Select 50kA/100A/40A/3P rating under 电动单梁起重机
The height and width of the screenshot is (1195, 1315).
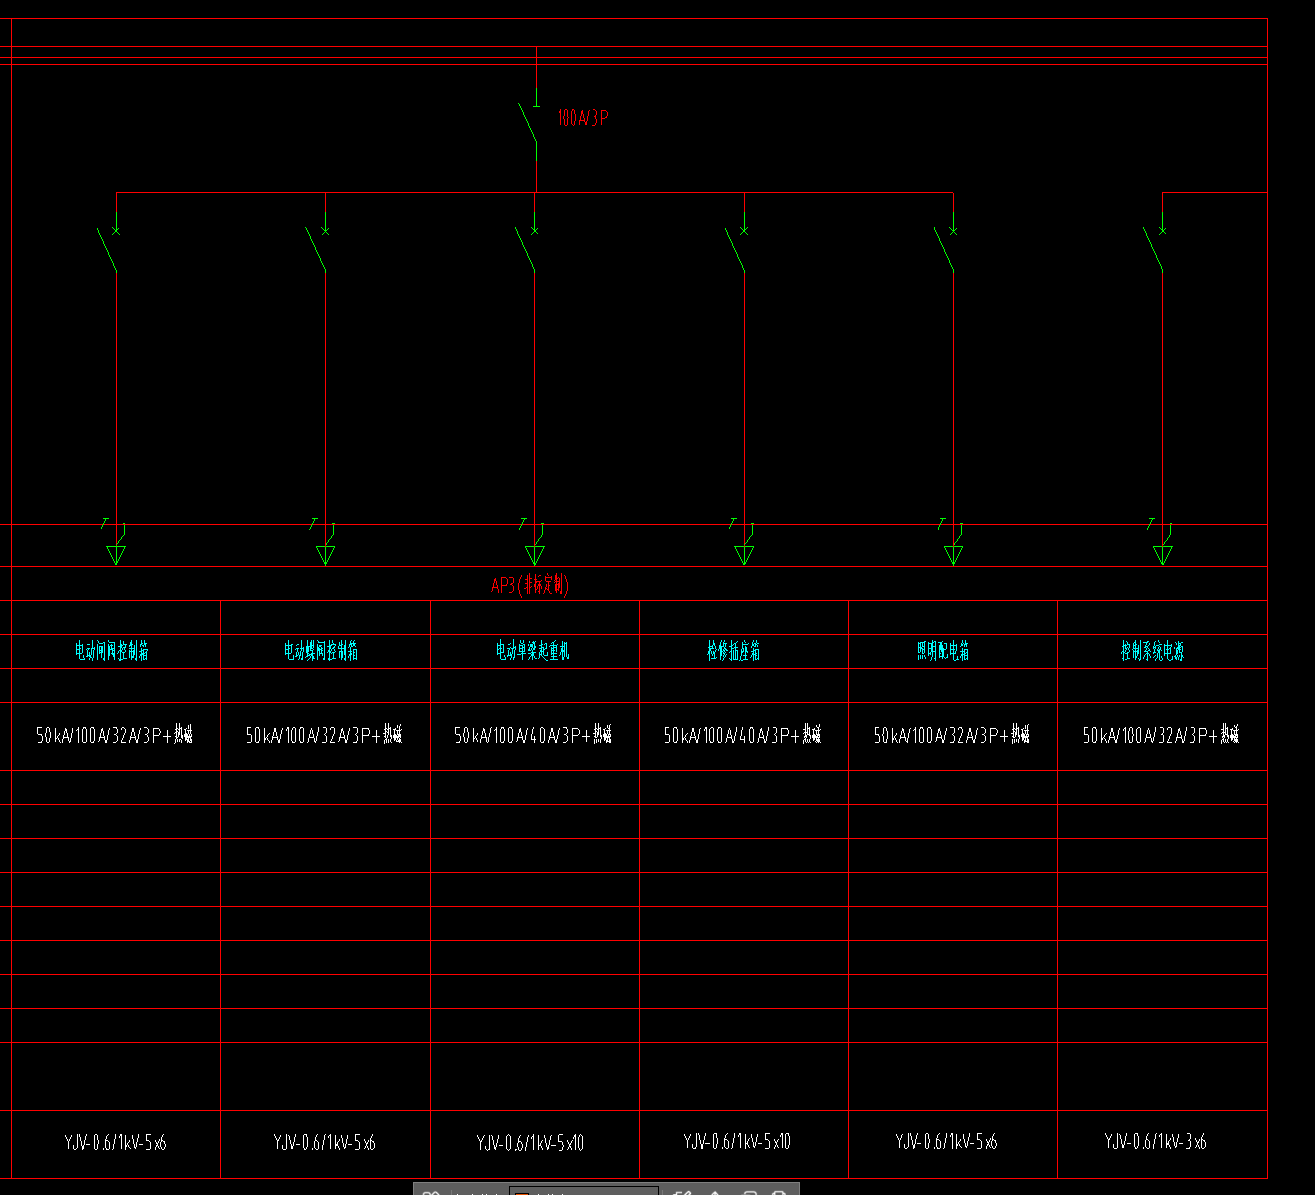(533, 735)
